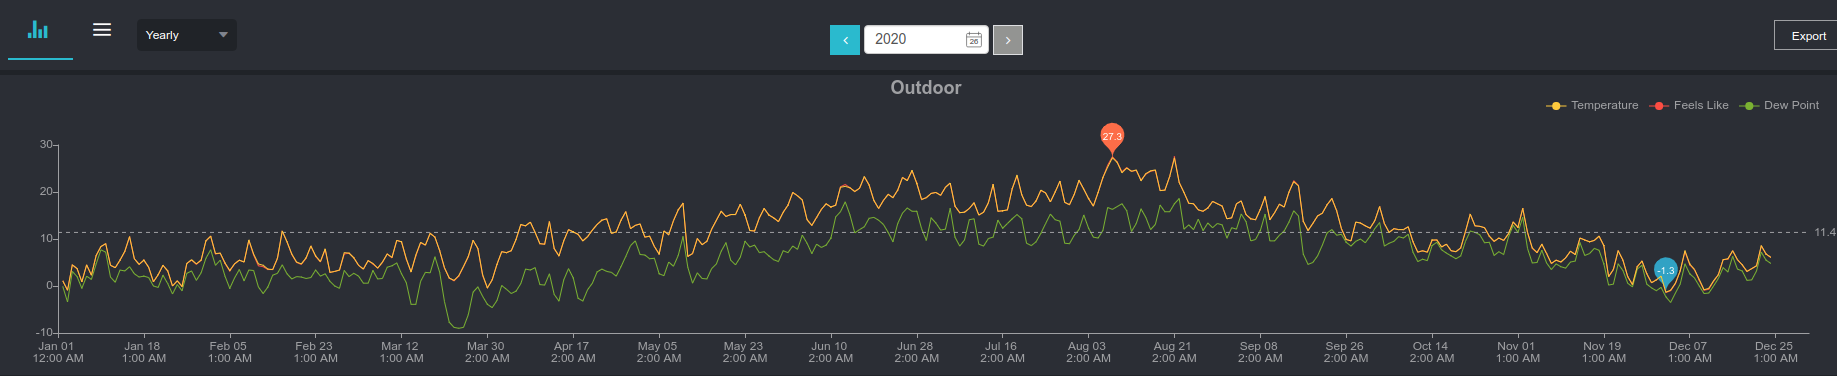Click the Aug 03 2:00 AM axis label
The height and width of the screenshot is (376, 1837).
(x=1088, y=352)
